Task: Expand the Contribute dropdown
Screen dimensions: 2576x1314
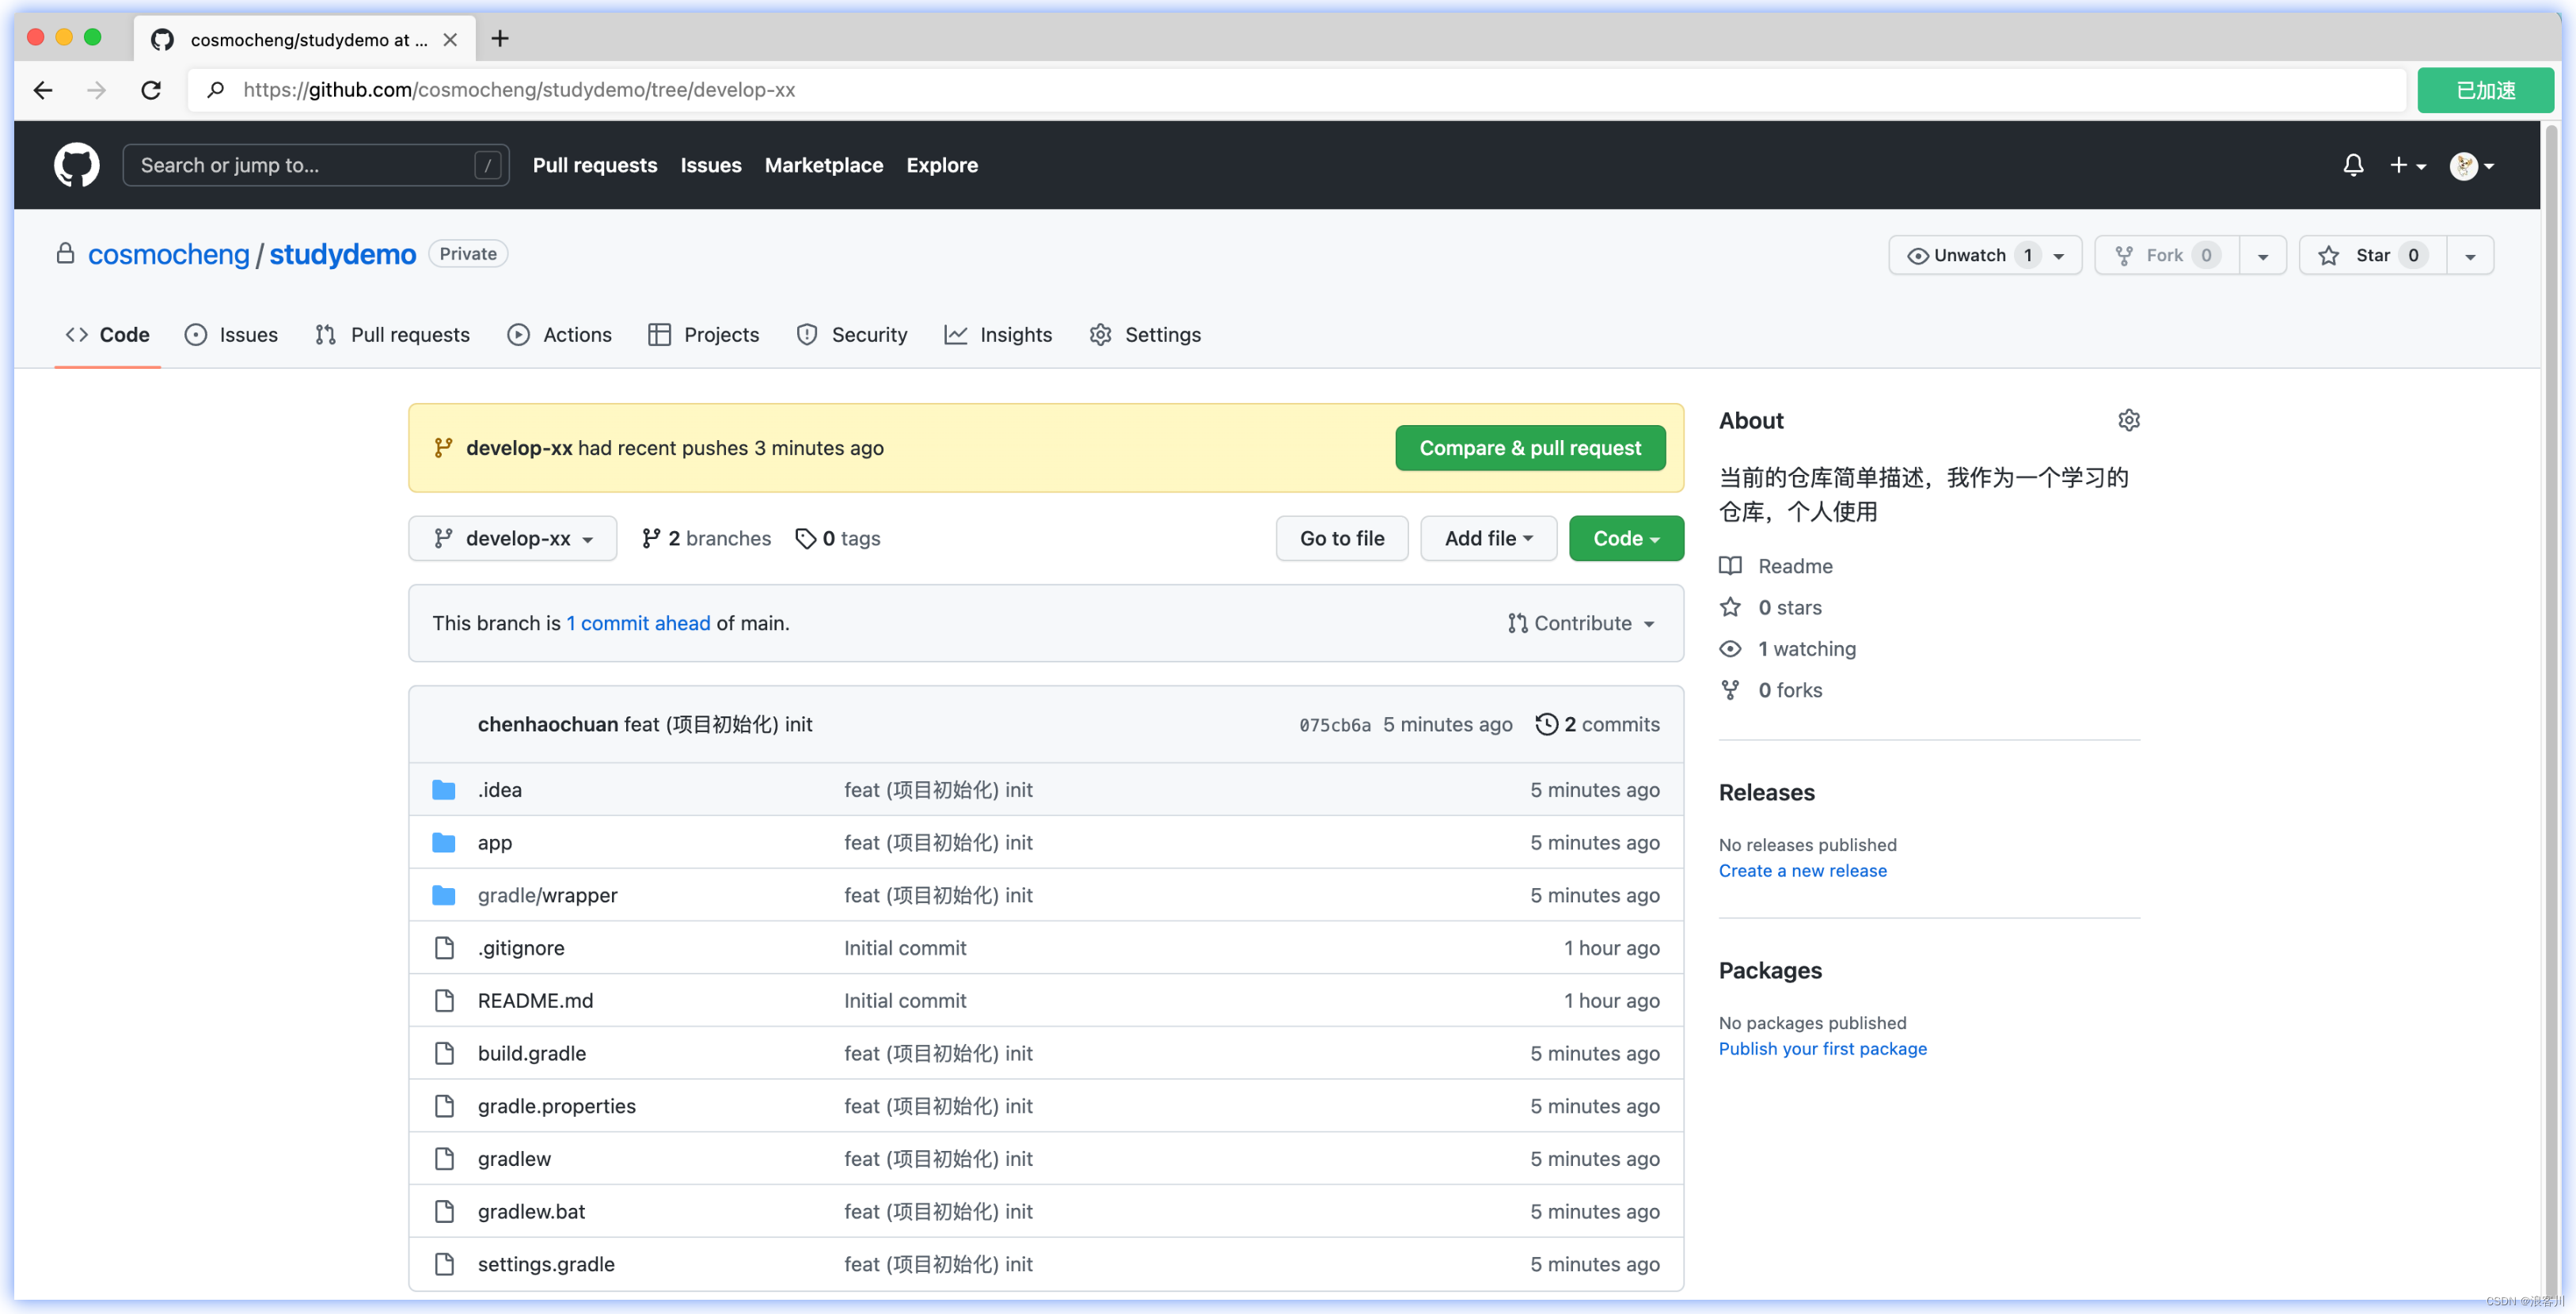Action: click(x=1581, y=623)
